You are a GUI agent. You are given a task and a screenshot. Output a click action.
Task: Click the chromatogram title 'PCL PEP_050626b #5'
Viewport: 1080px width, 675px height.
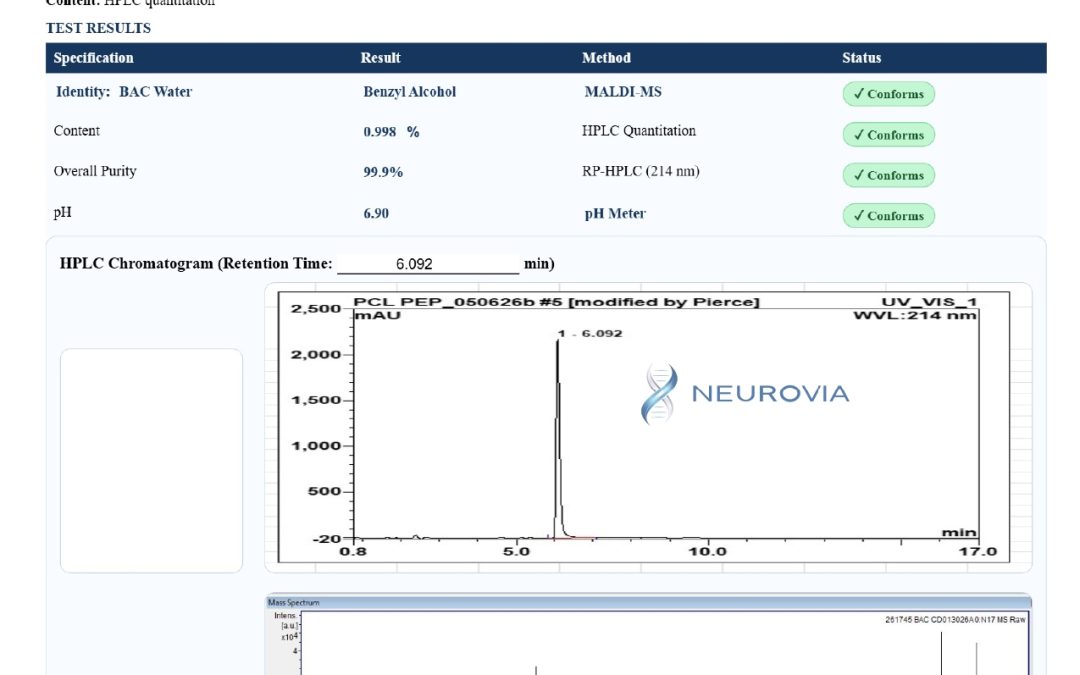pyautogui.click(x=556, y=302)
